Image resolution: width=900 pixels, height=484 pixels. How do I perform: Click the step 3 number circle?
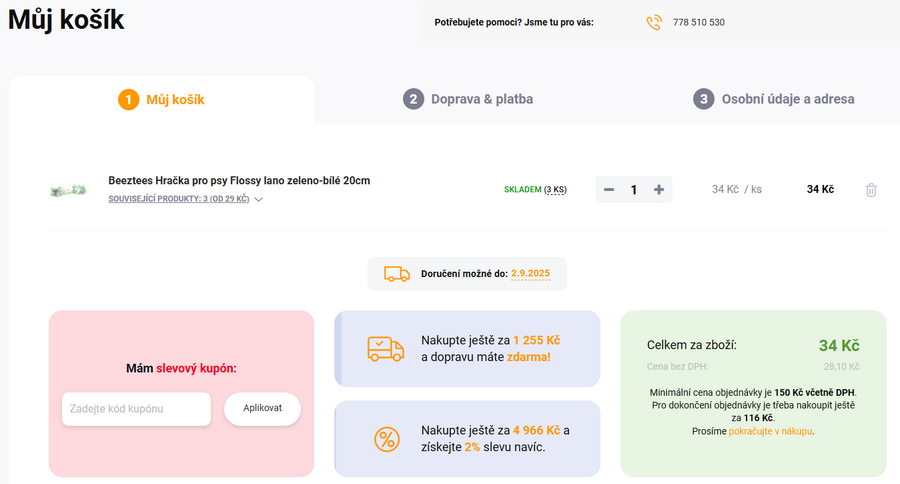pos(704,99)
